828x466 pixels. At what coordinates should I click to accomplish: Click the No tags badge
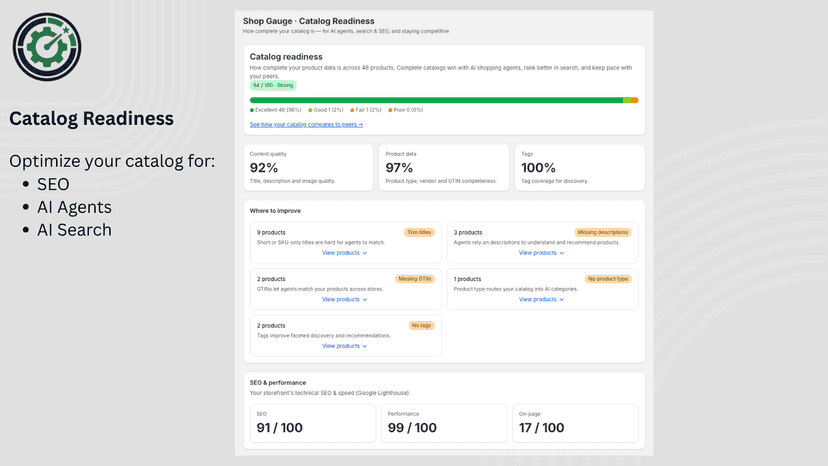click(x=421, y=325)
